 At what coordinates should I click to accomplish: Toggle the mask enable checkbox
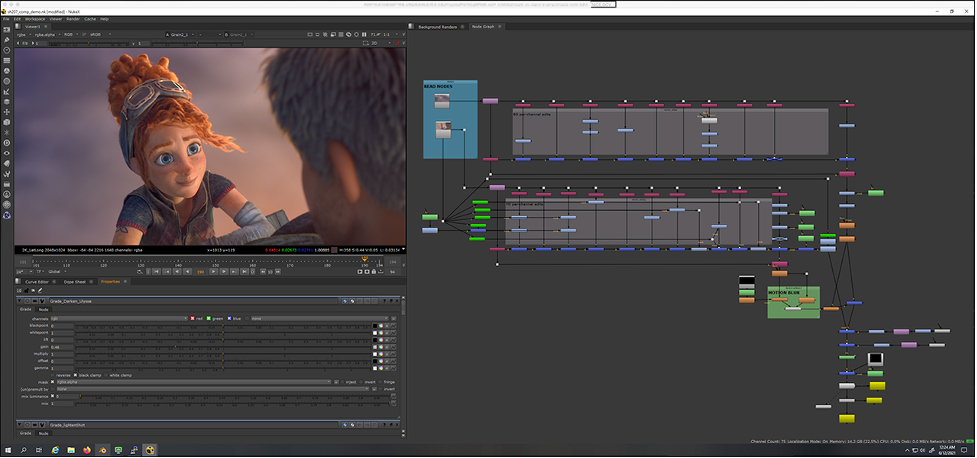point(53,382)
